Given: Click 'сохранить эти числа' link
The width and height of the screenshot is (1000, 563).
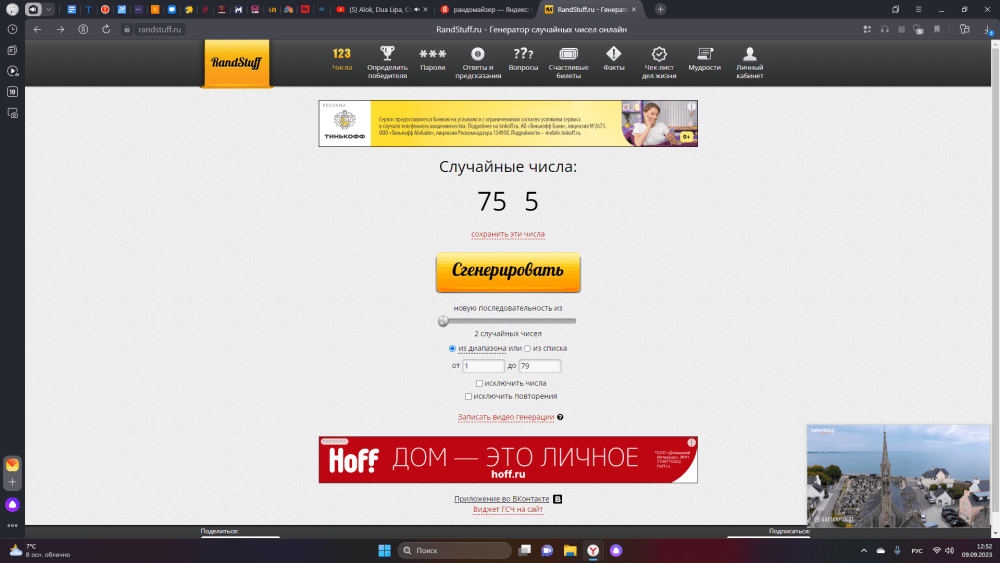Looking at the screenshot, I should pos(508,234).
